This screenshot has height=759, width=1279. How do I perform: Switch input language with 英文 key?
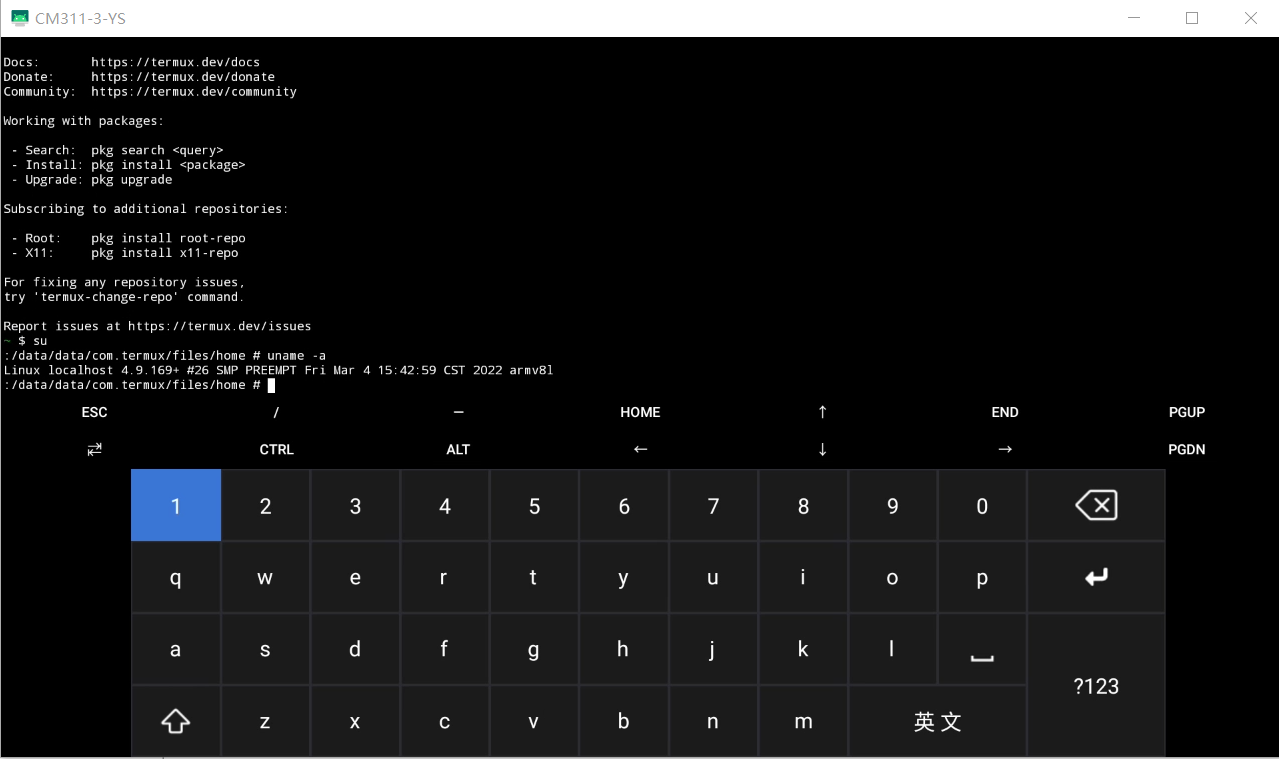pyautogui.click(x=937, y=722)
